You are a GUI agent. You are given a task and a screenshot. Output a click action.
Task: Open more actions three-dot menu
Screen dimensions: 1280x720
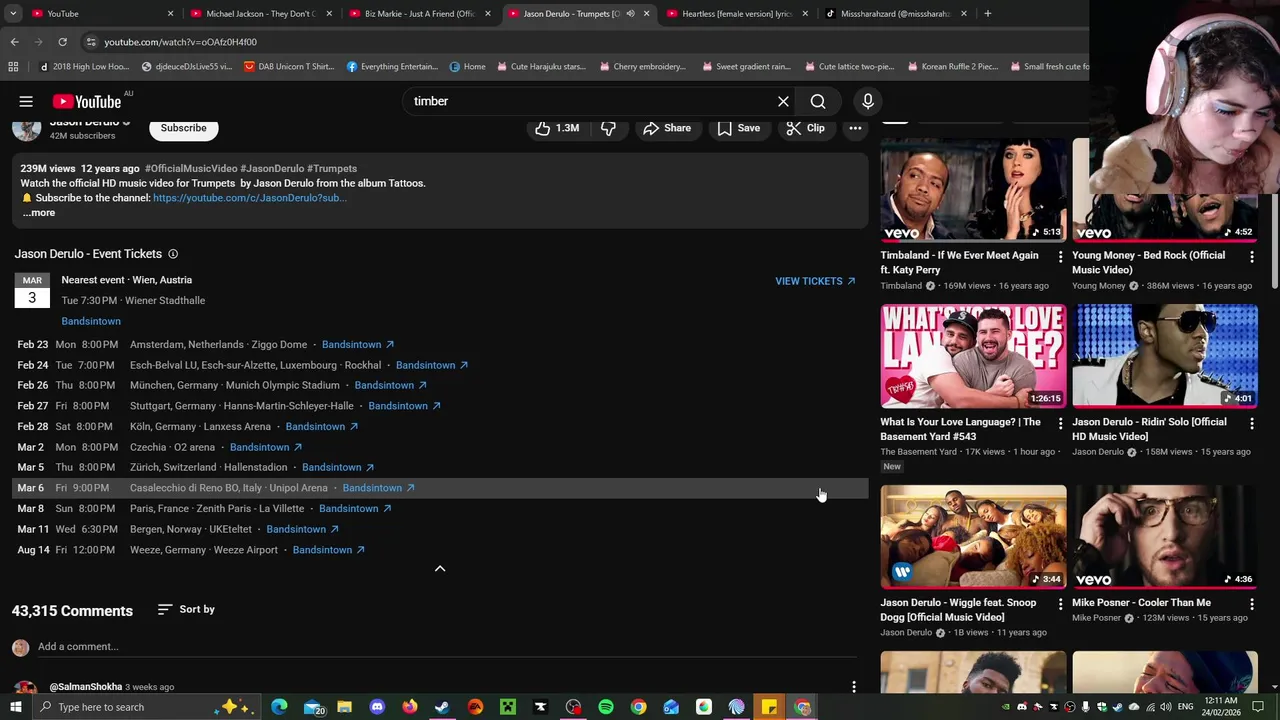click(x=855, y=128)
